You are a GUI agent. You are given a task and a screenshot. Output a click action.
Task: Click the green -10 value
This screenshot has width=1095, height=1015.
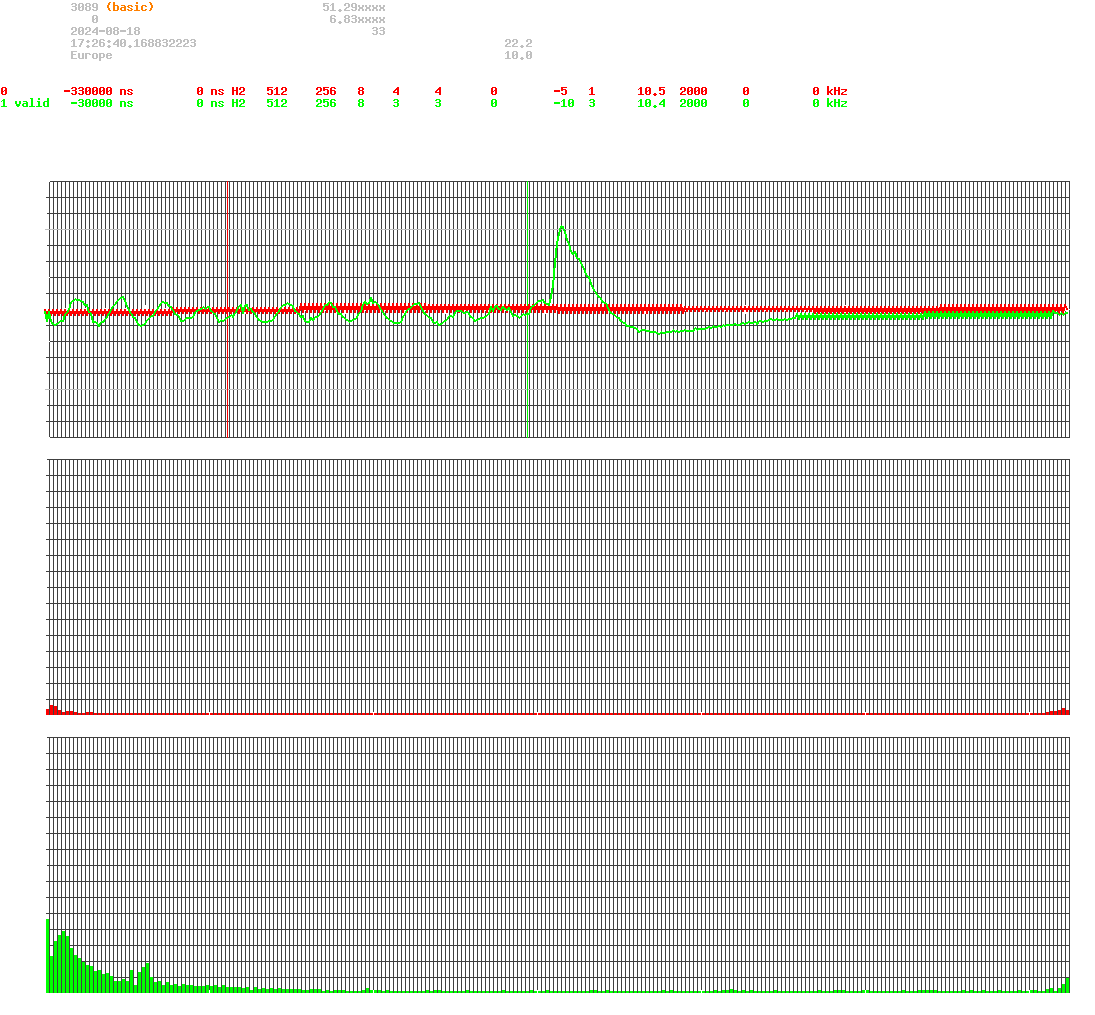[564, 103]
